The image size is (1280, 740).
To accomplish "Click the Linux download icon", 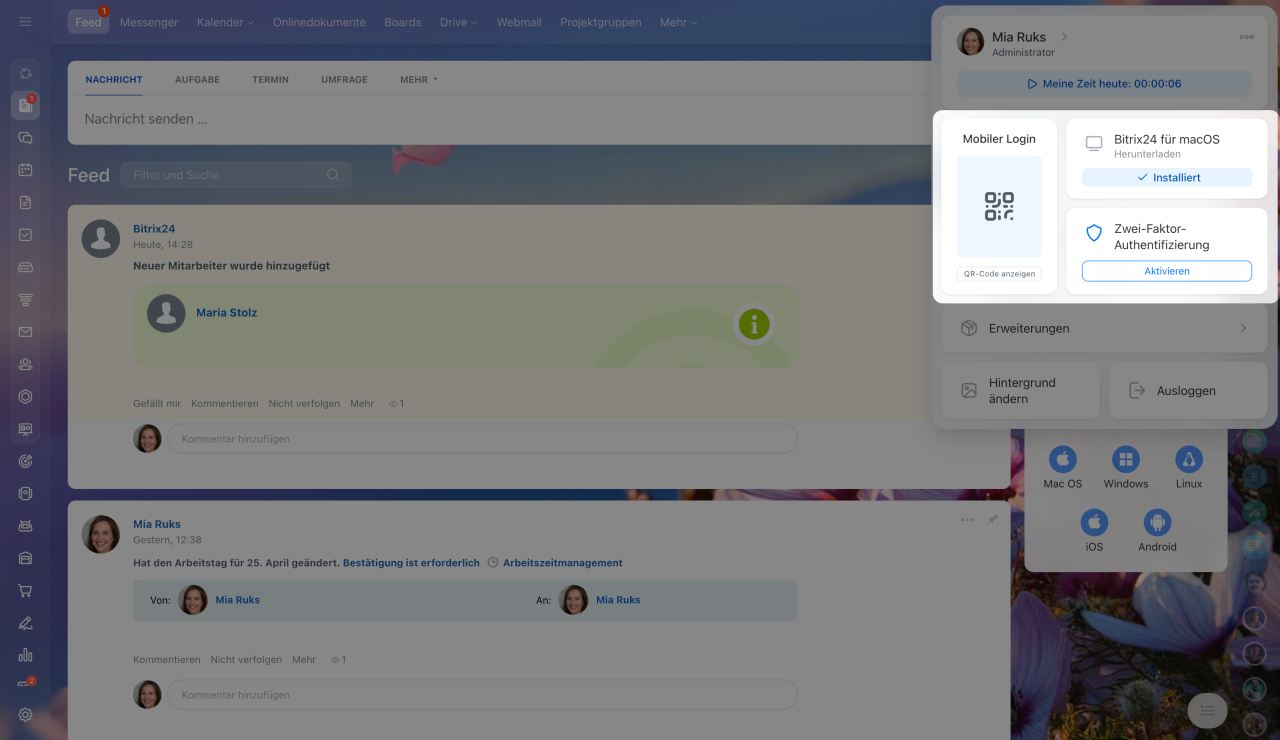I will [x=1189, y=459].
